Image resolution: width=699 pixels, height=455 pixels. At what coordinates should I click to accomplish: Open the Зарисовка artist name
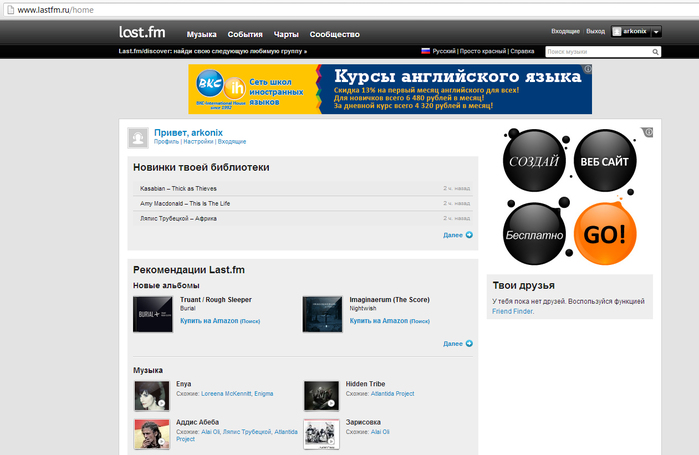(x=363, y=422)
